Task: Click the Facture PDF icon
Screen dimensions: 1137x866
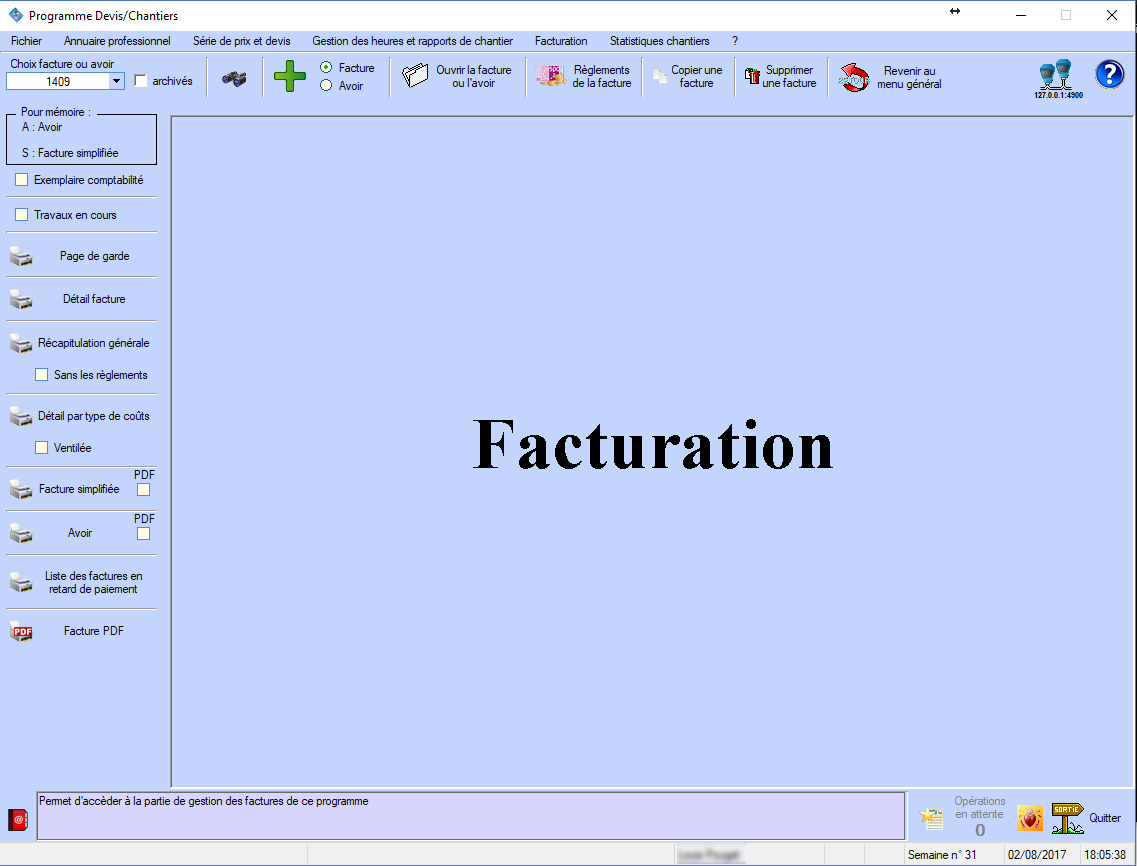Action: tap(21, 632)
